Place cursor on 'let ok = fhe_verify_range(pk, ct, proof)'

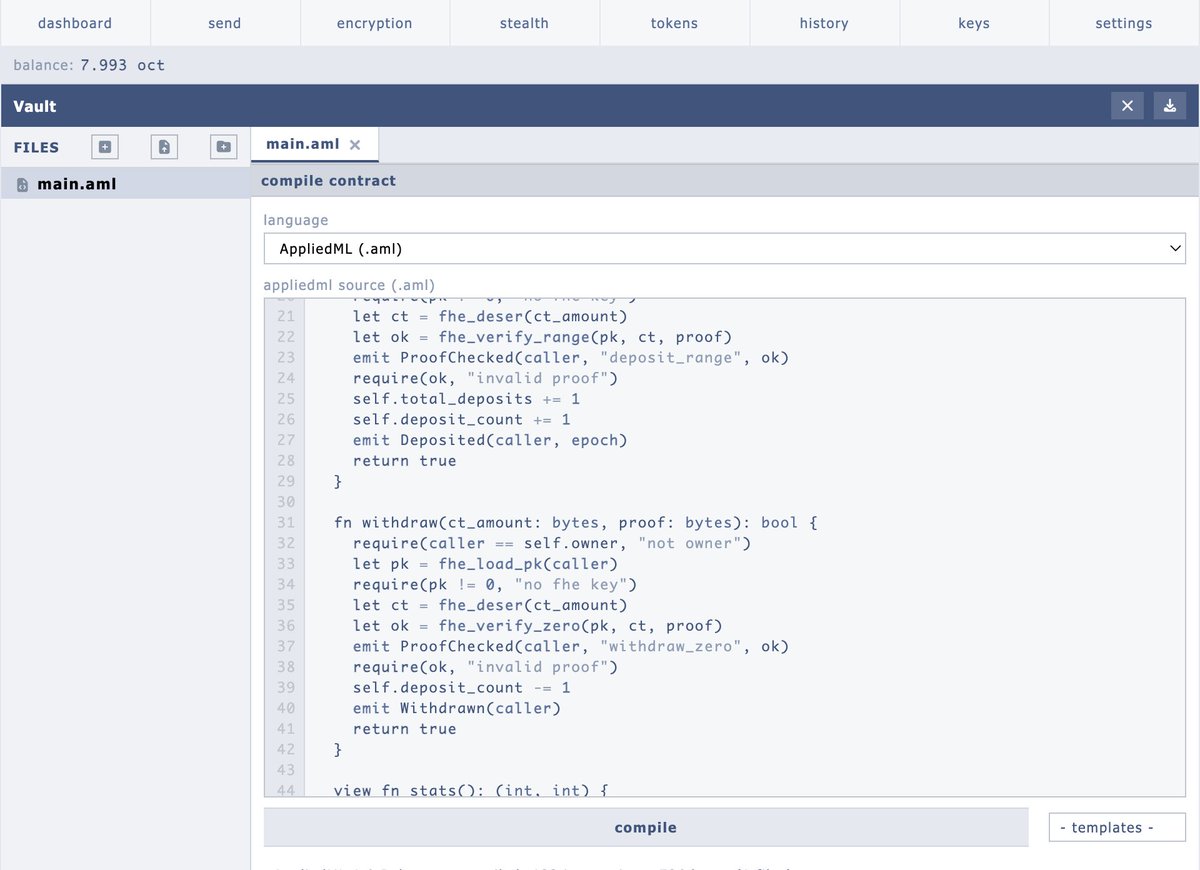pos(543,337)
